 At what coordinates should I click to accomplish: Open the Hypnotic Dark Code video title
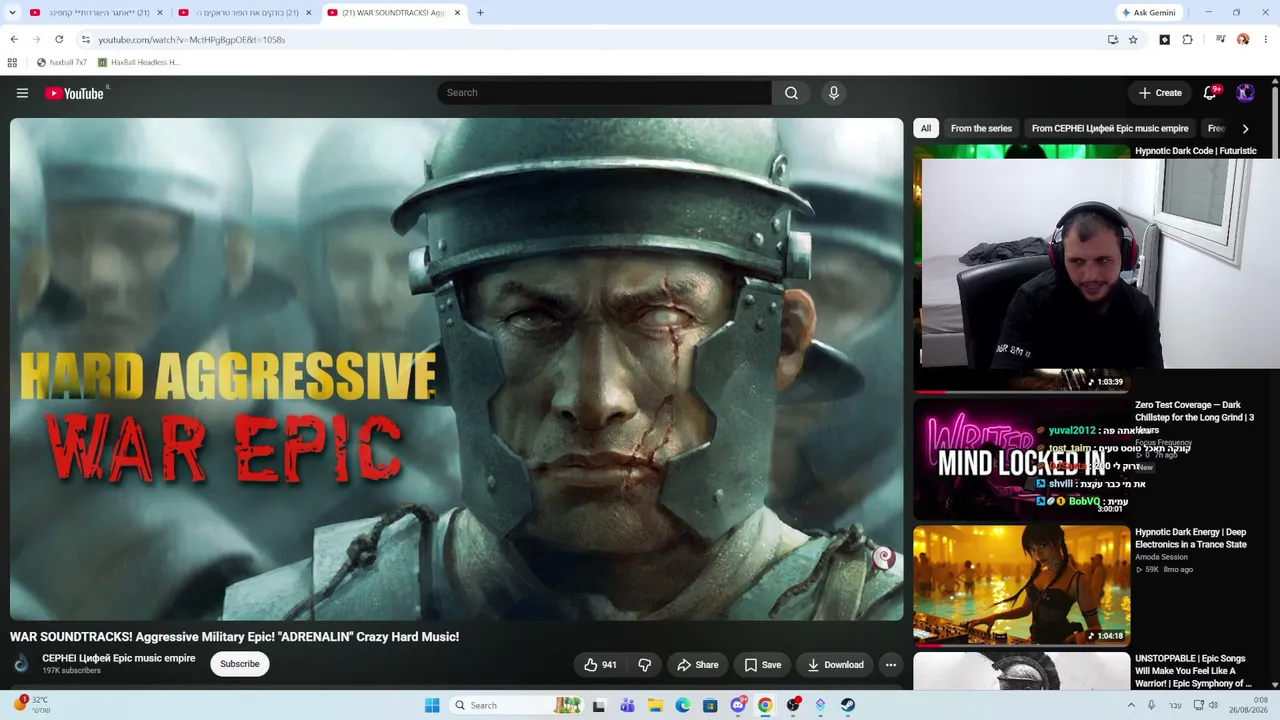[x=1196, y=151]
